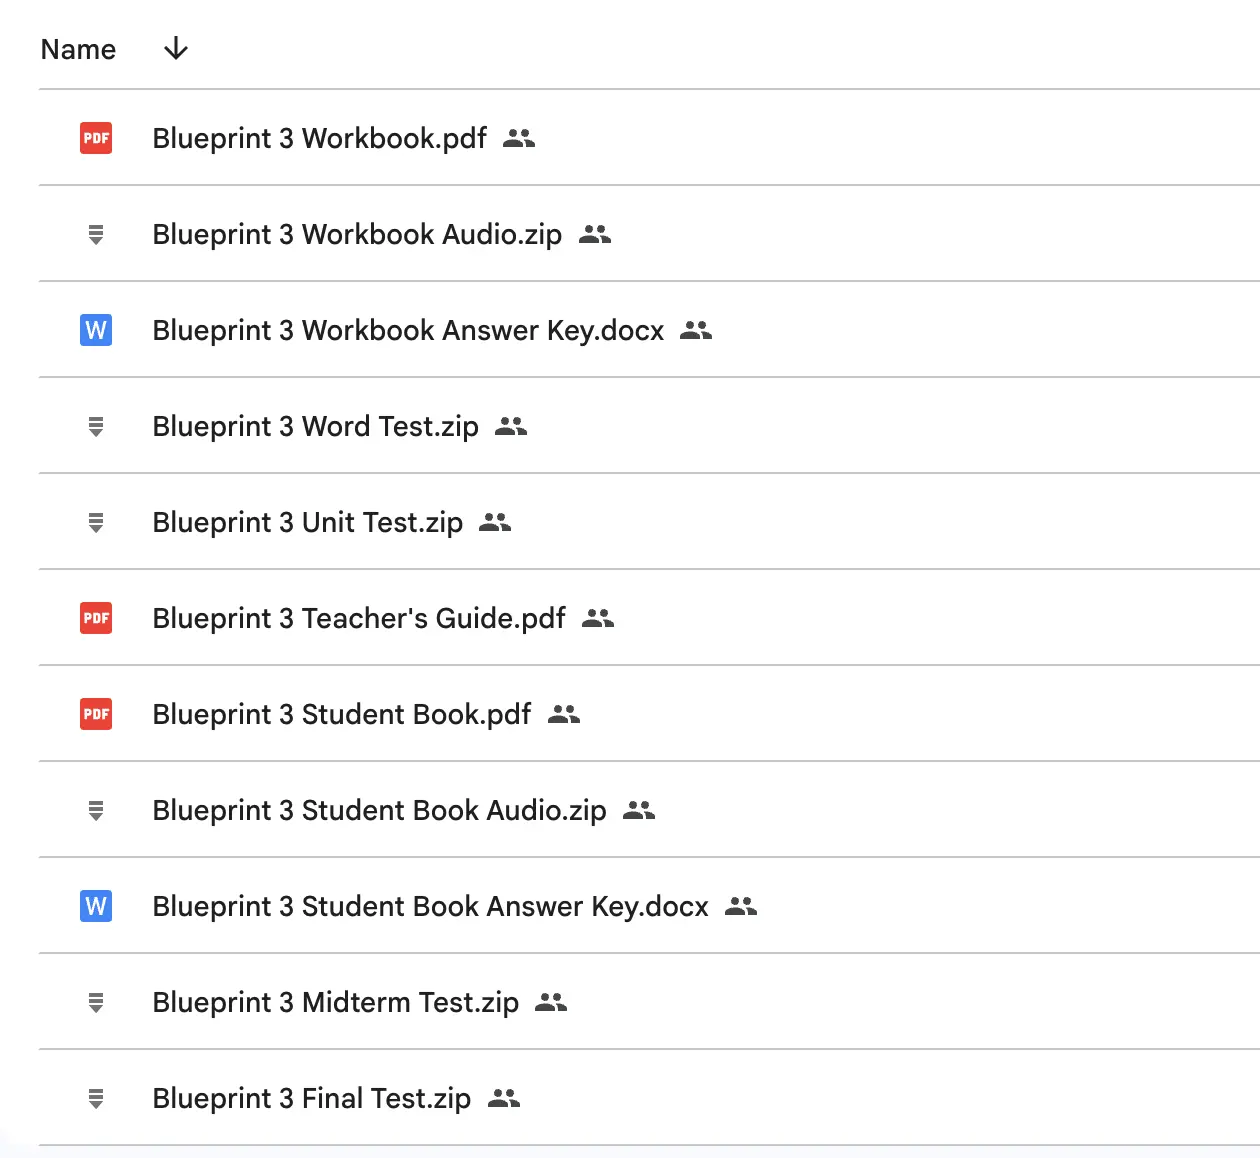Screen dimensions: 1260x1158
Task: Click the PDF icon for Teacher's Guide.pdf
Action: tap(96, 618)
